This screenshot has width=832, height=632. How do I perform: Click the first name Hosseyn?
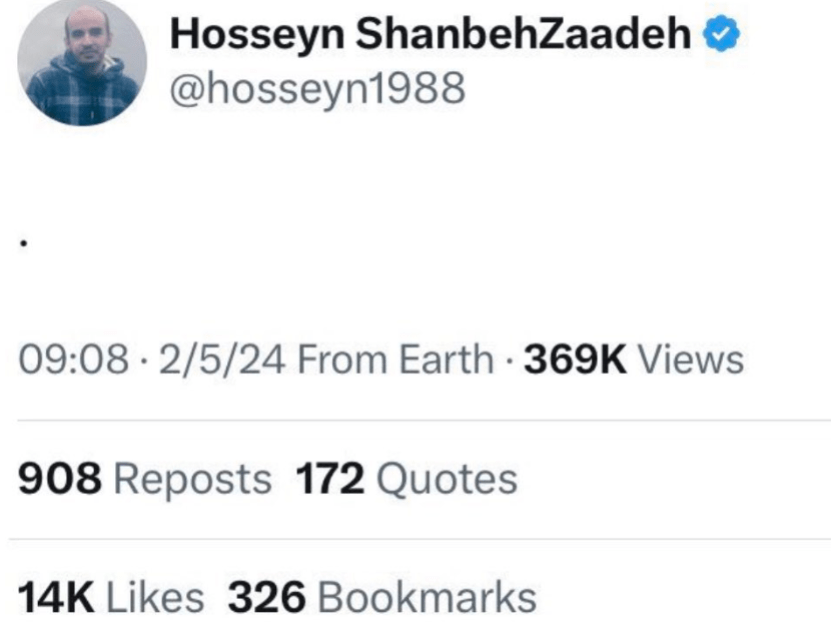(x=256, y=36)
